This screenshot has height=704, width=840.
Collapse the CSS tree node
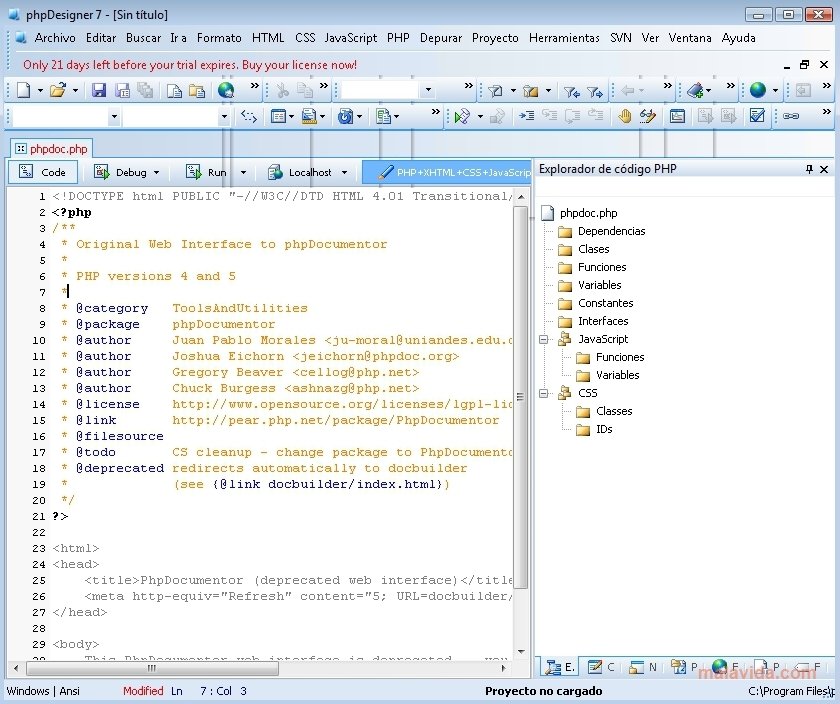tap(544, 393)
